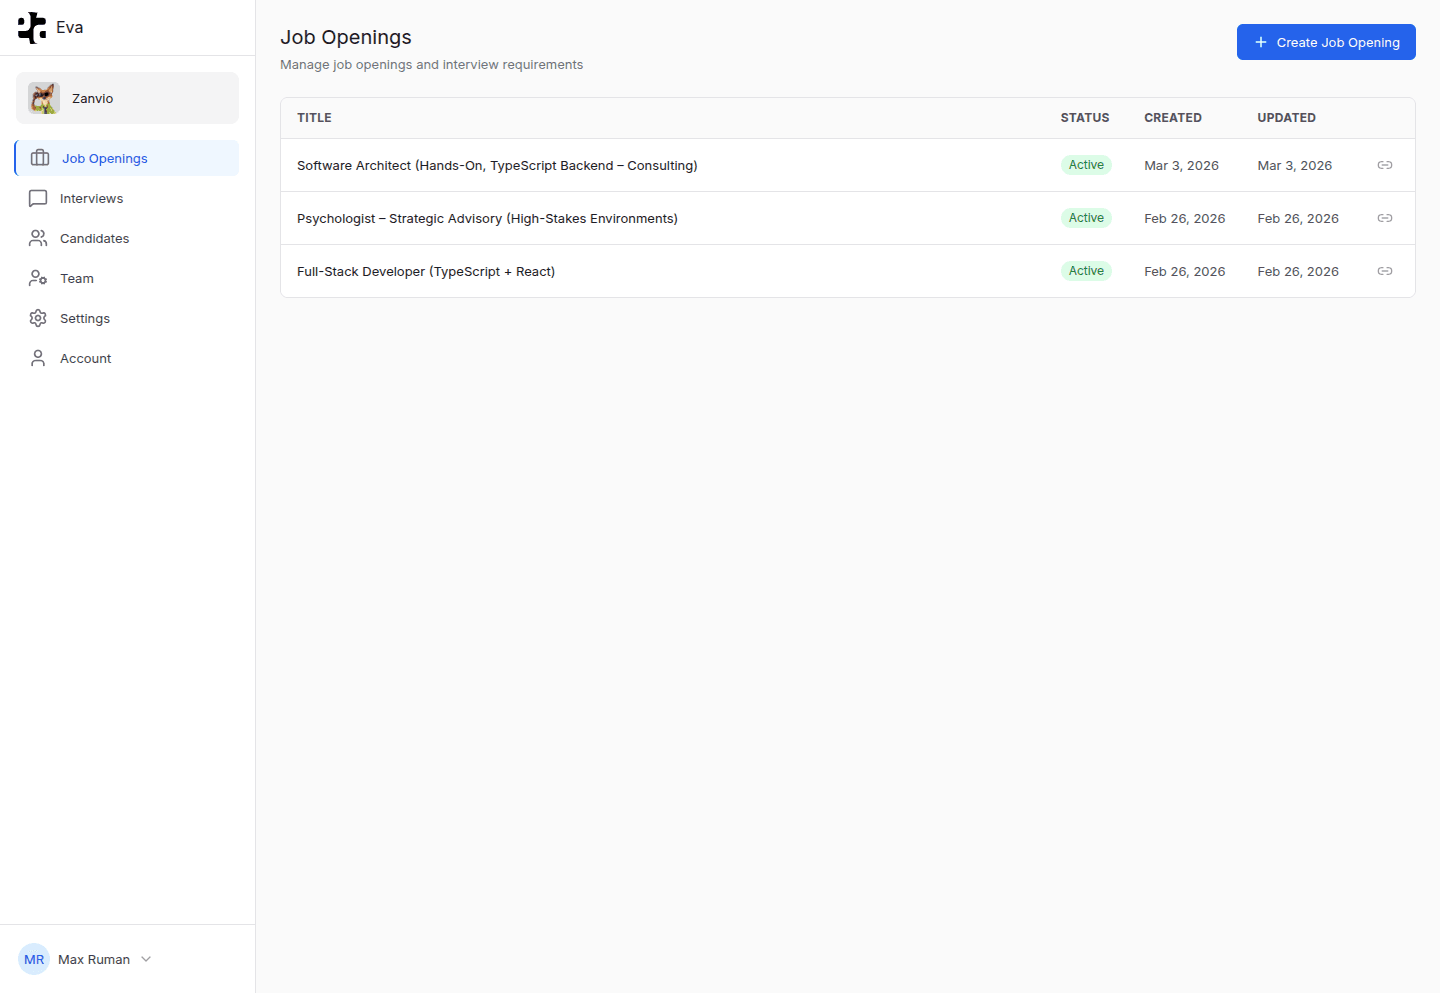1440x993 pixels.
Task: Go to Interviews in the sidebar
Action: (x=127, y=198)
